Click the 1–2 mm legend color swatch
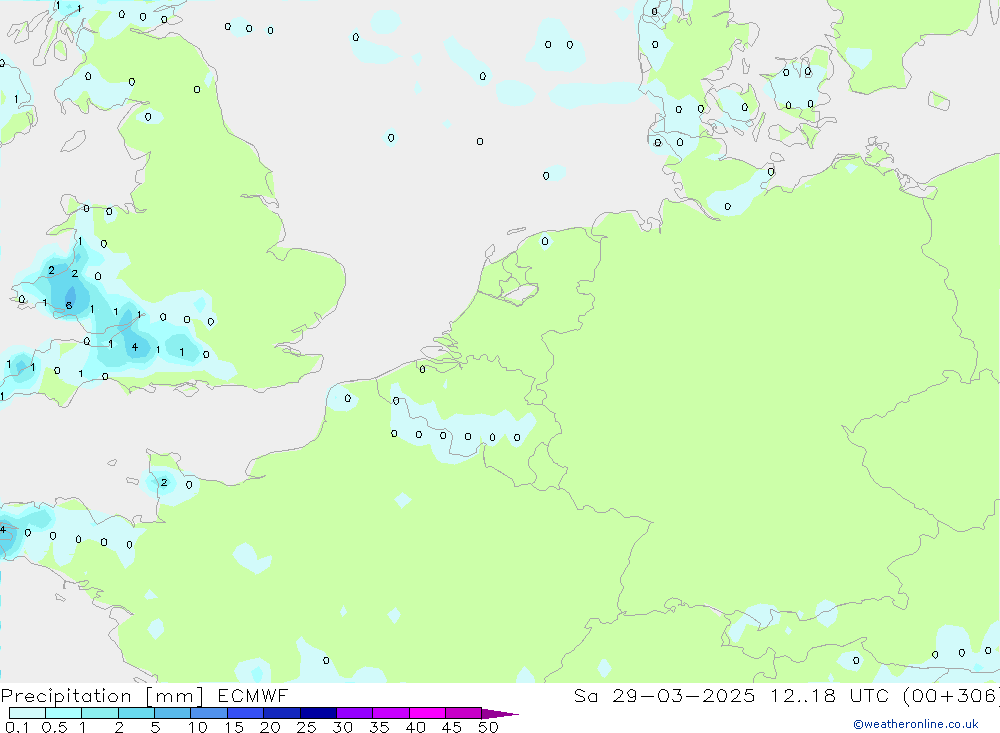Screen dimensions: 1000x733 click(100, 713)
